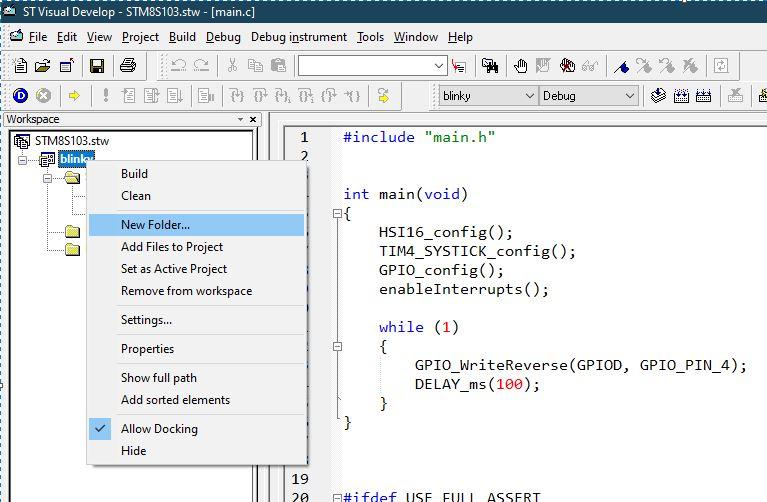Remove all breakpoints with crossed-out hand icon

pos(567,66)
